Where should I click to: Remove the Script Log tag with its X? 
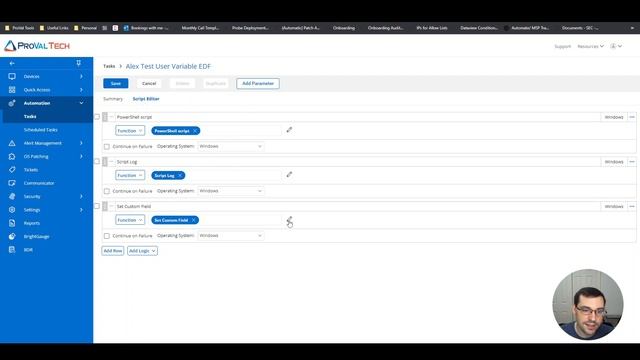click(180, 176)
